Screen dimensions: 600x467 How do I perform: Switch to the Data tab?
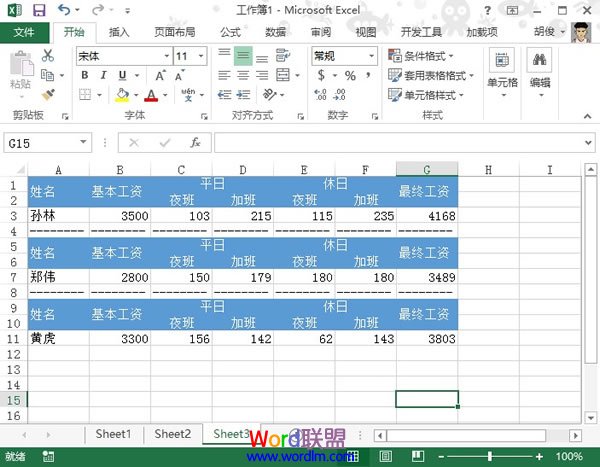coord(276,32)
